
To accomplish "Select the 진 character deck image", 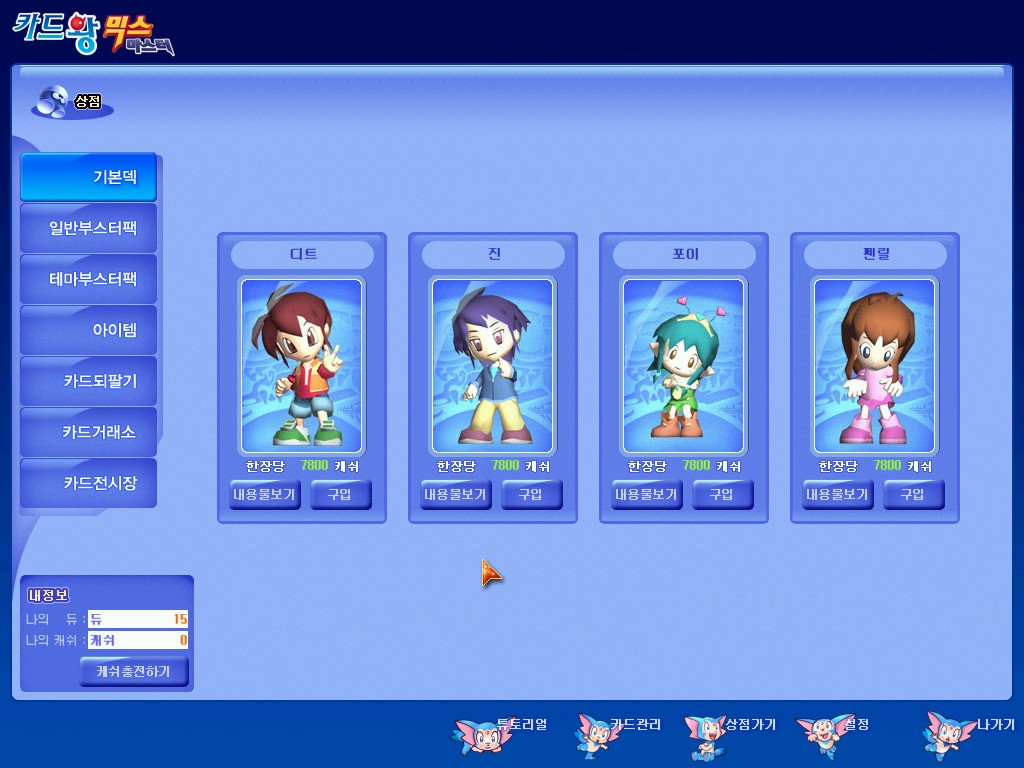I will tap(492, 366).
